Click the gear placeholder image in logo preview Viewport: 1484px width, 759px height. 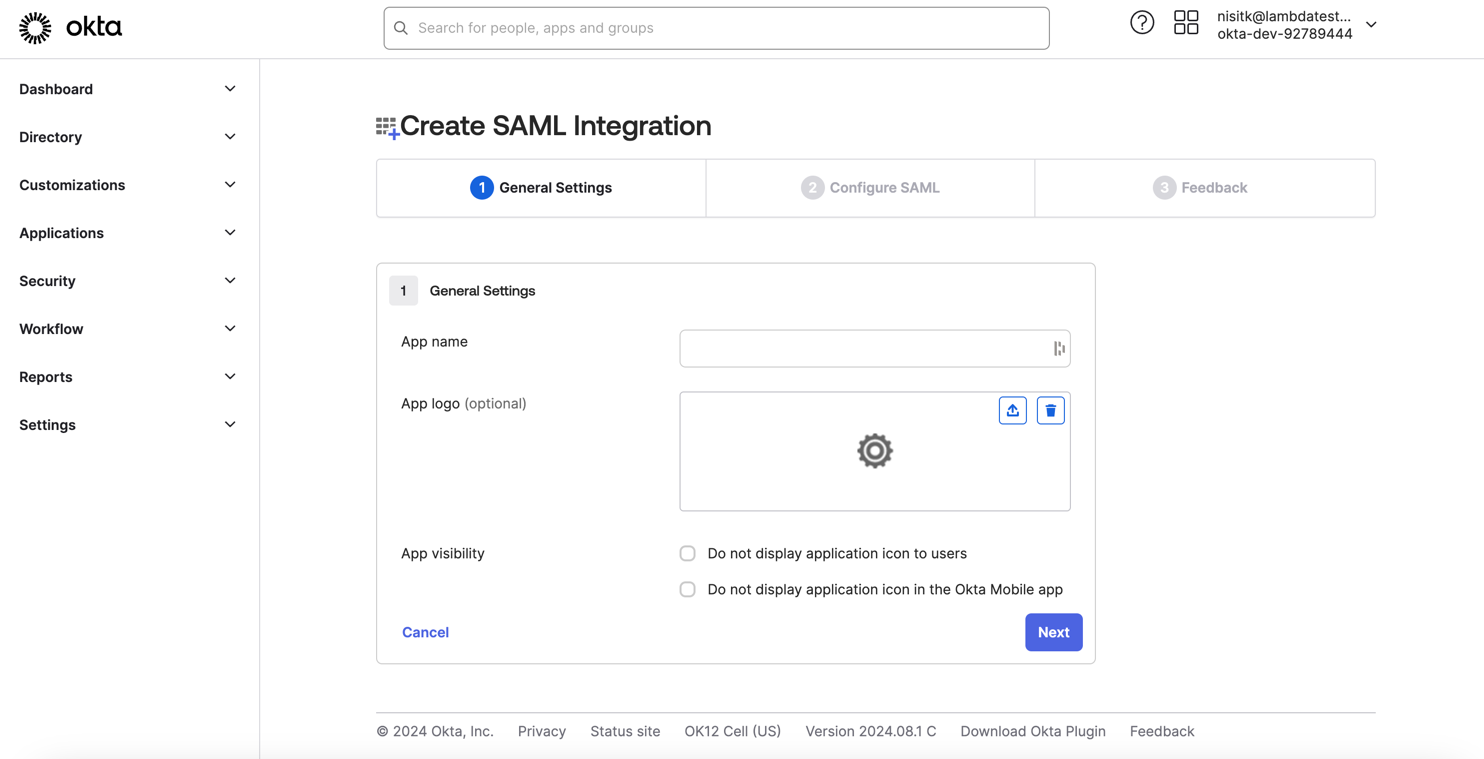874,450
